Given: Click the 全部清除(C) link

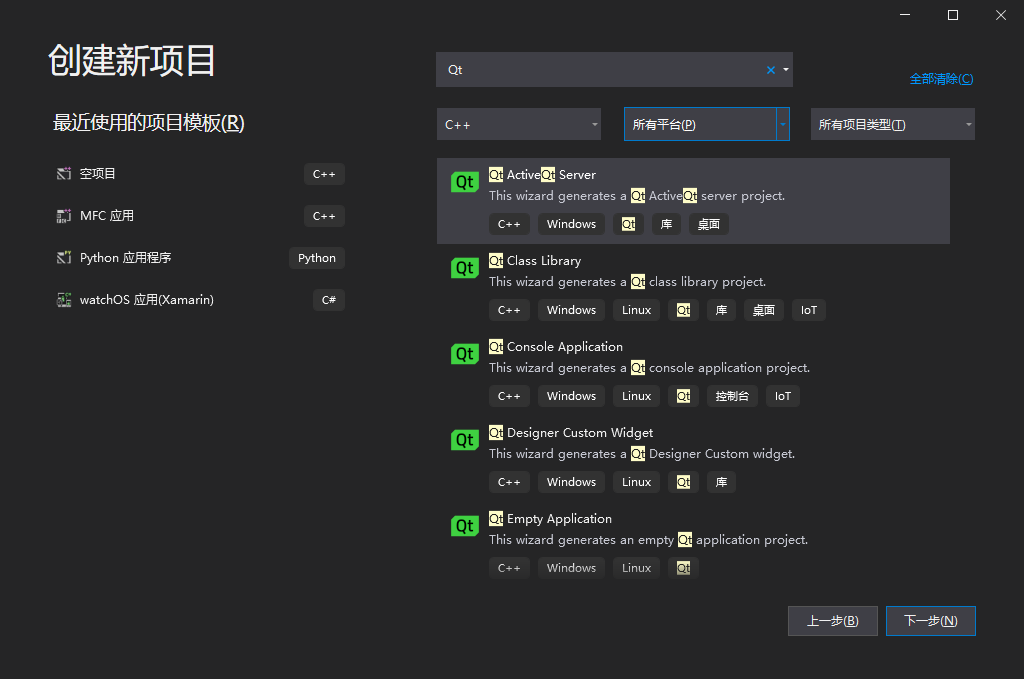Looking at the screenshot, I should pos(941,79).
